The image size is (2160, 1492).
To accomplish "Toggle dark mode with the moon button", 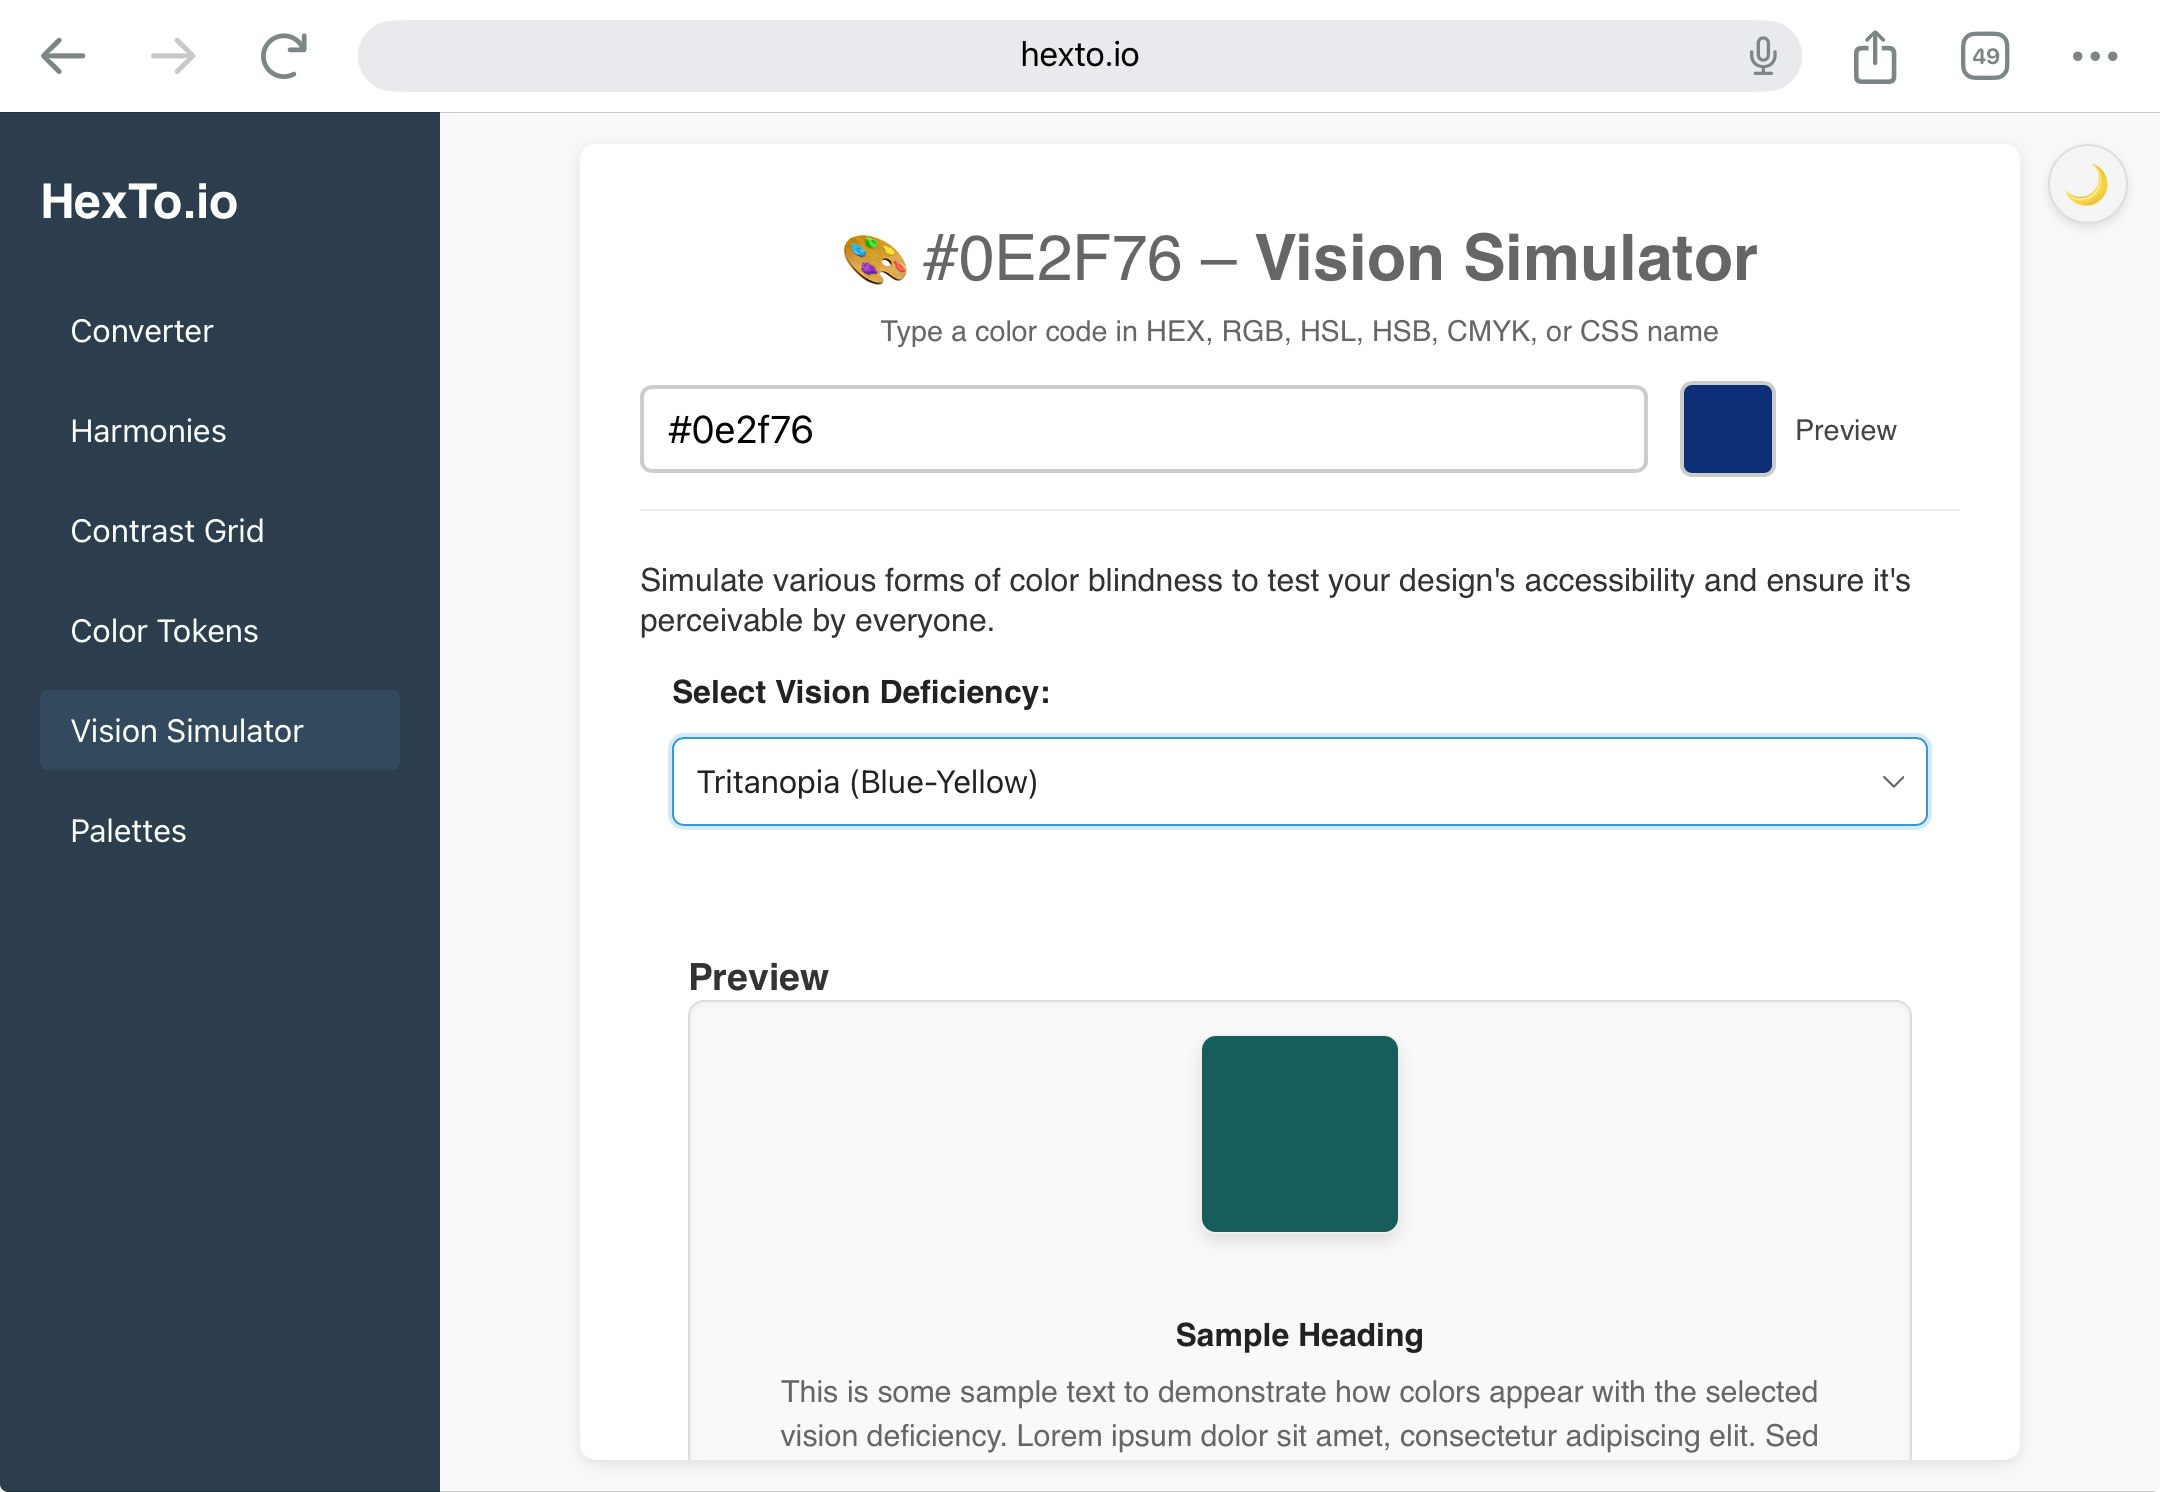I will click(2087, 185).
